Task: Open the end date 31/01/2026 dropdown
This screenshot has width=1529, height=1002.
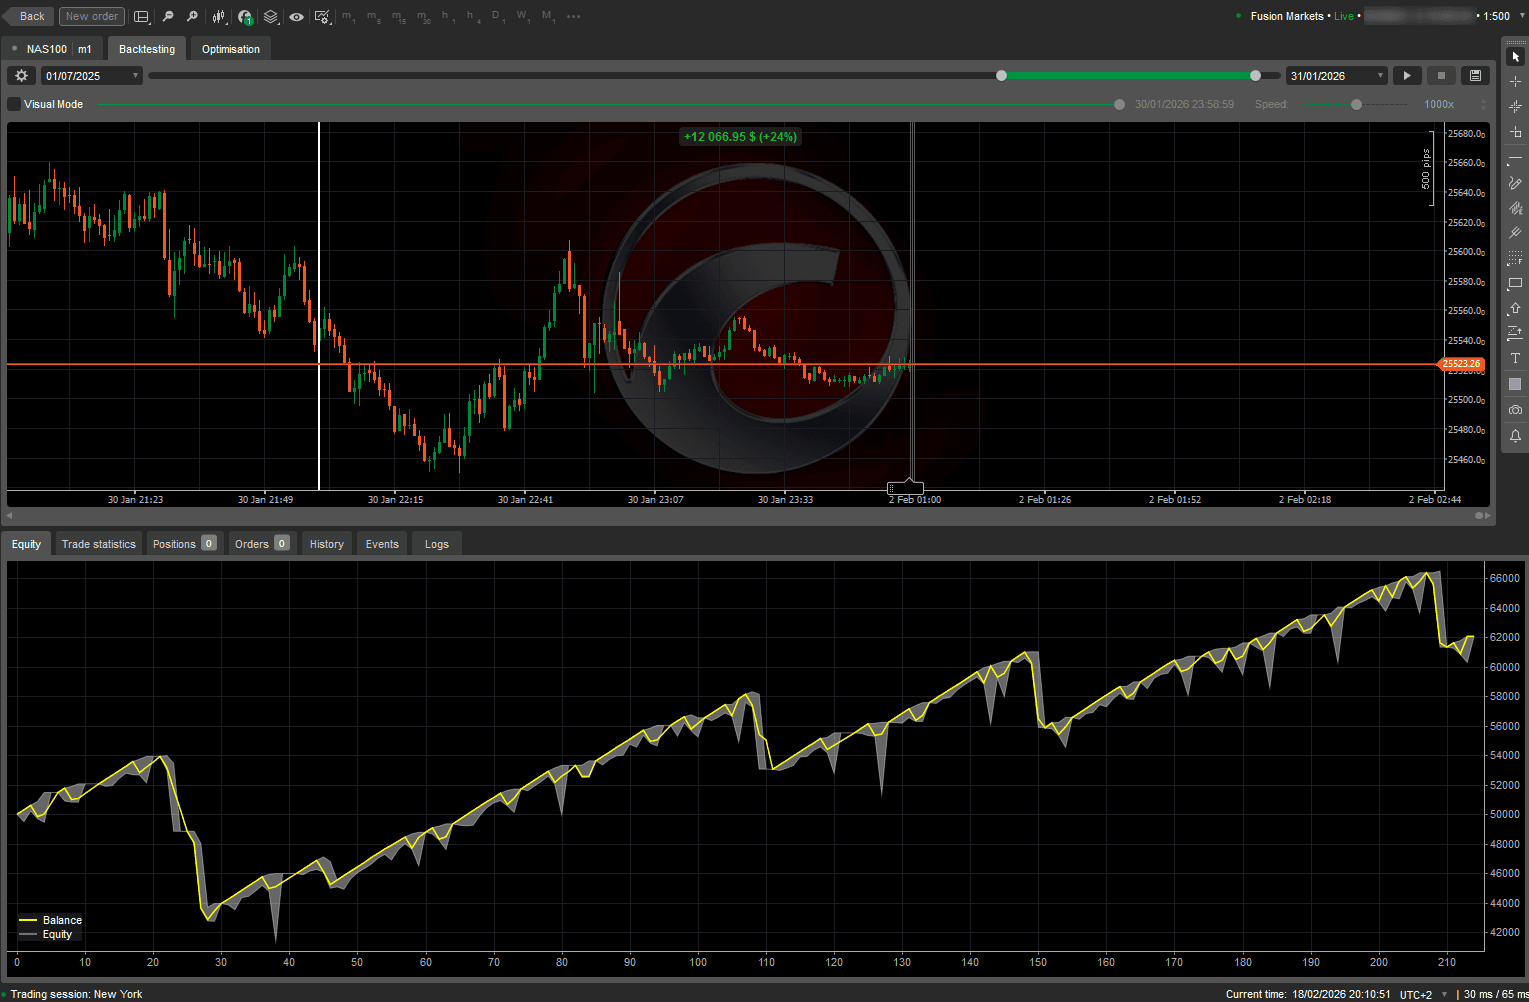Action: click(1380, 75)
